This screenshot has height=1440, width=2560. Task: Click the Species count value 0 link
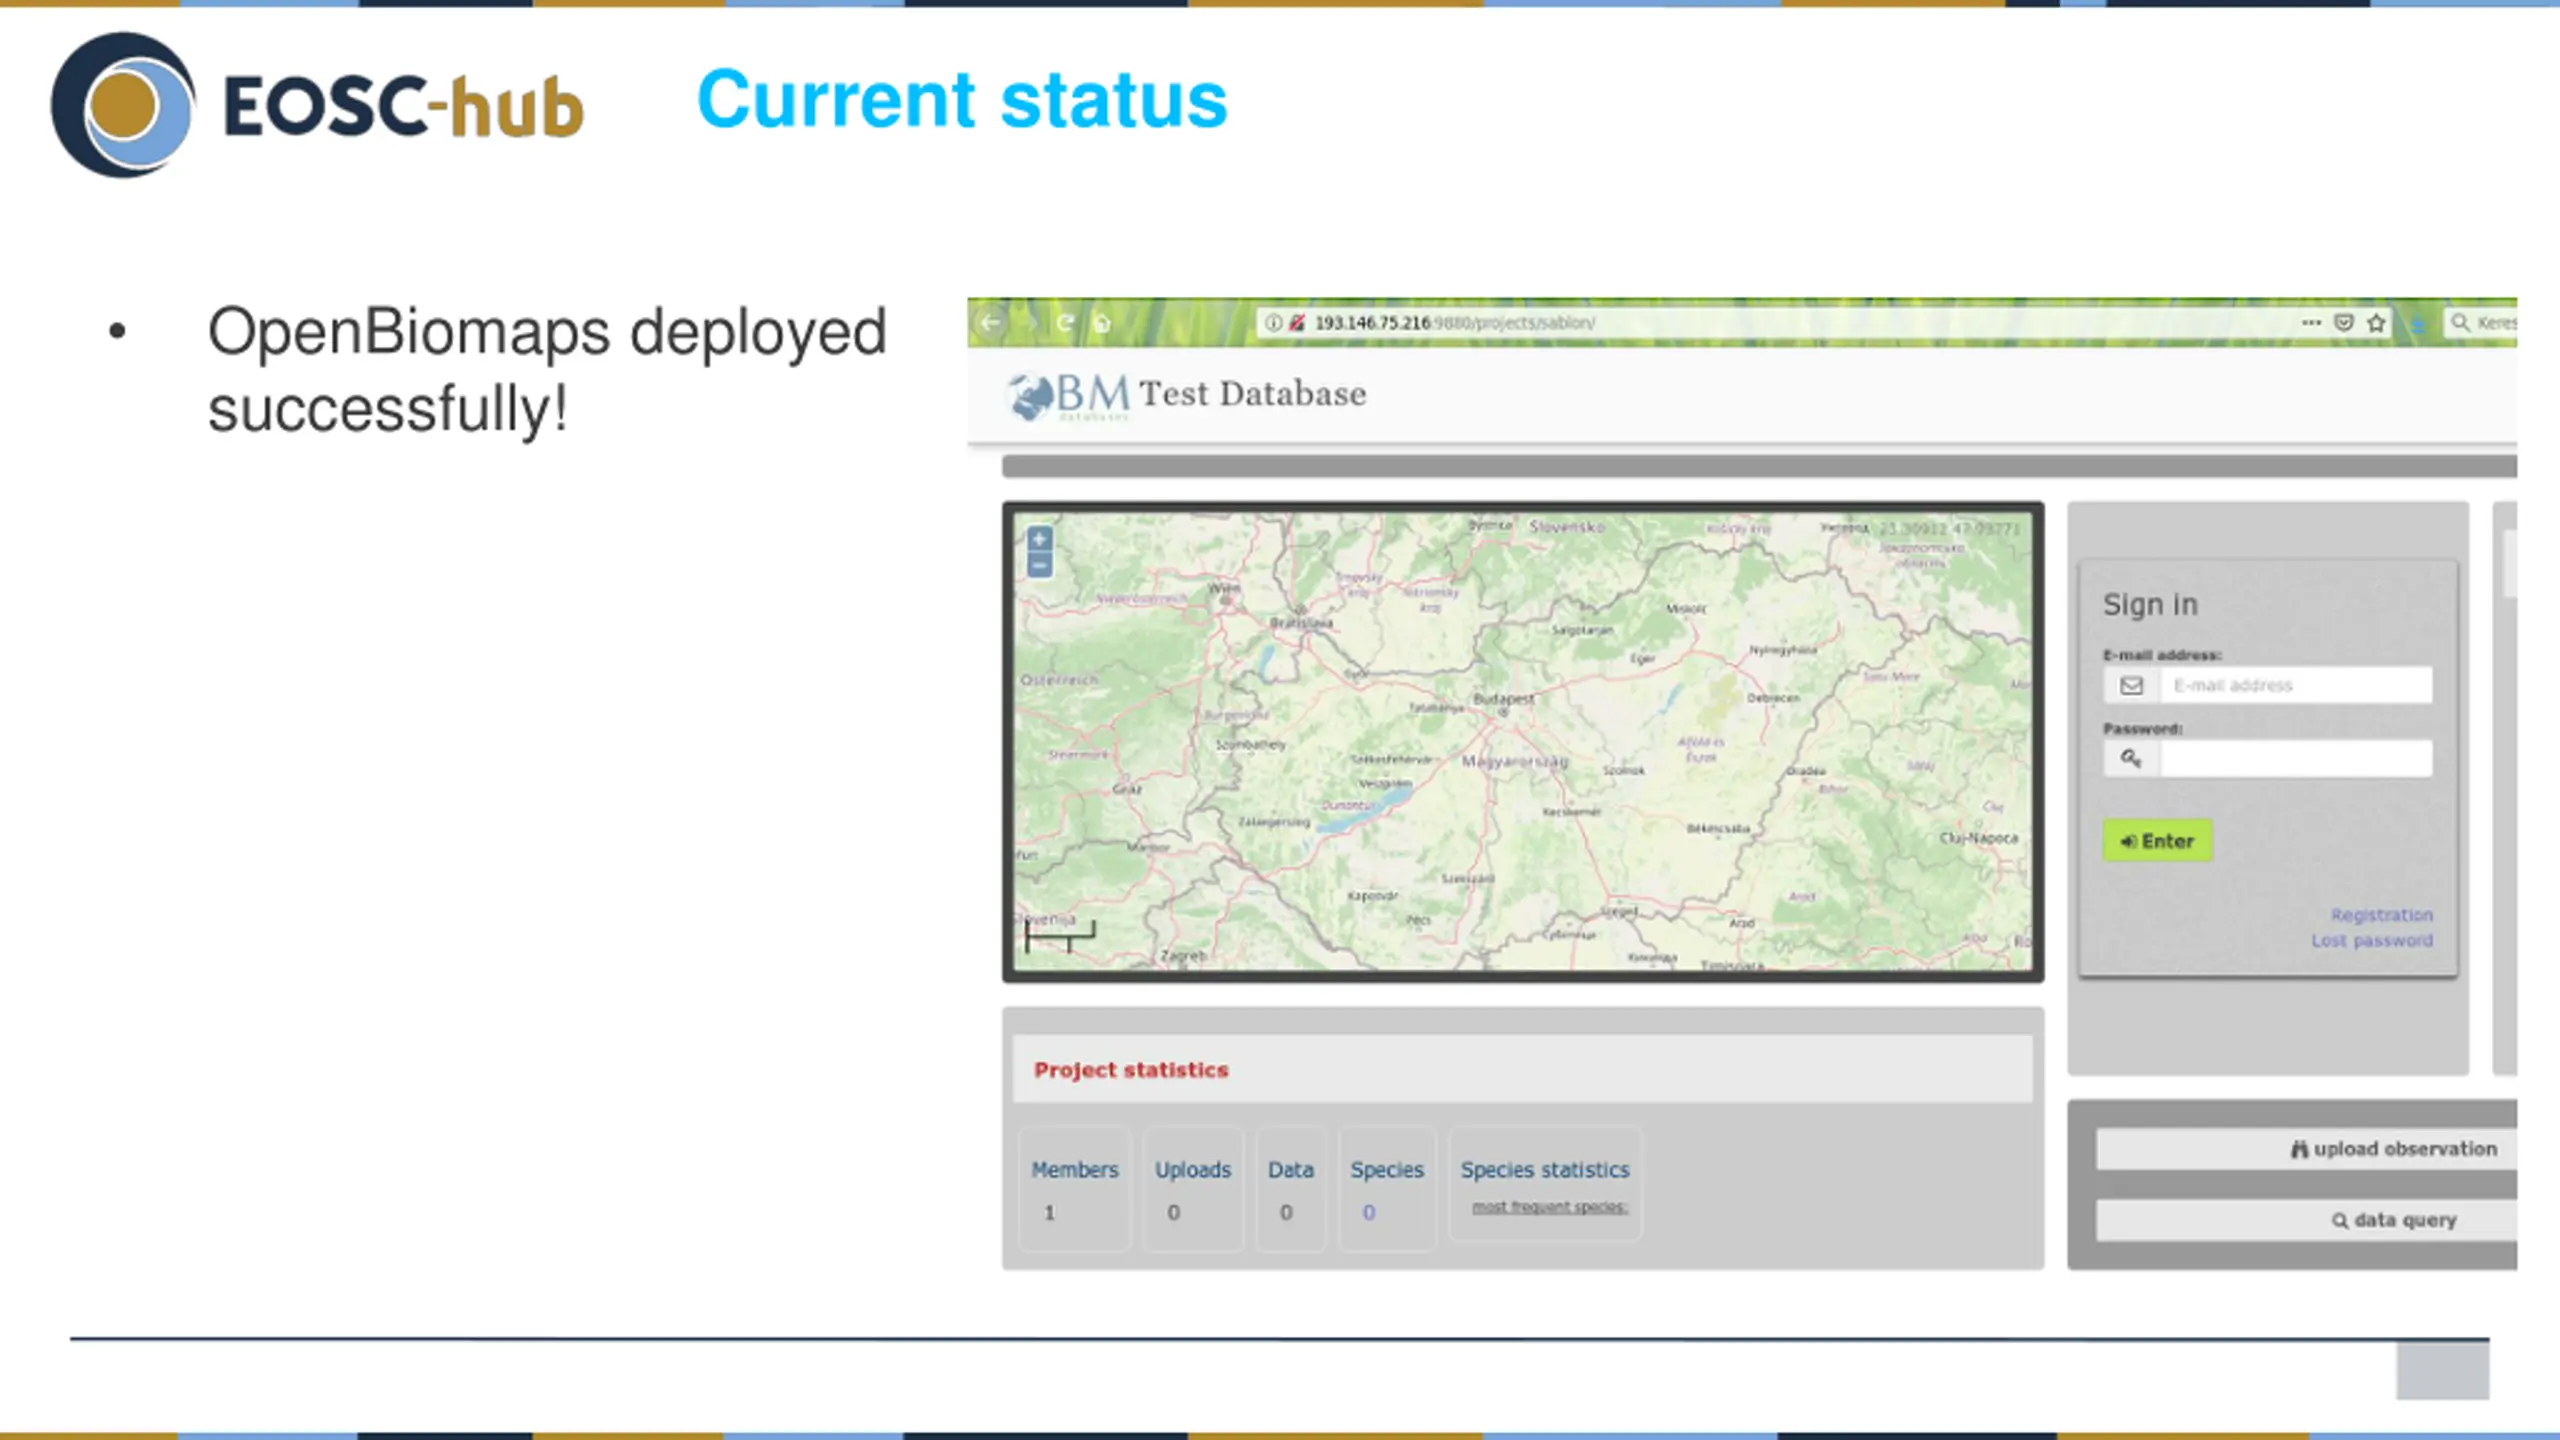[1369, 1212]
